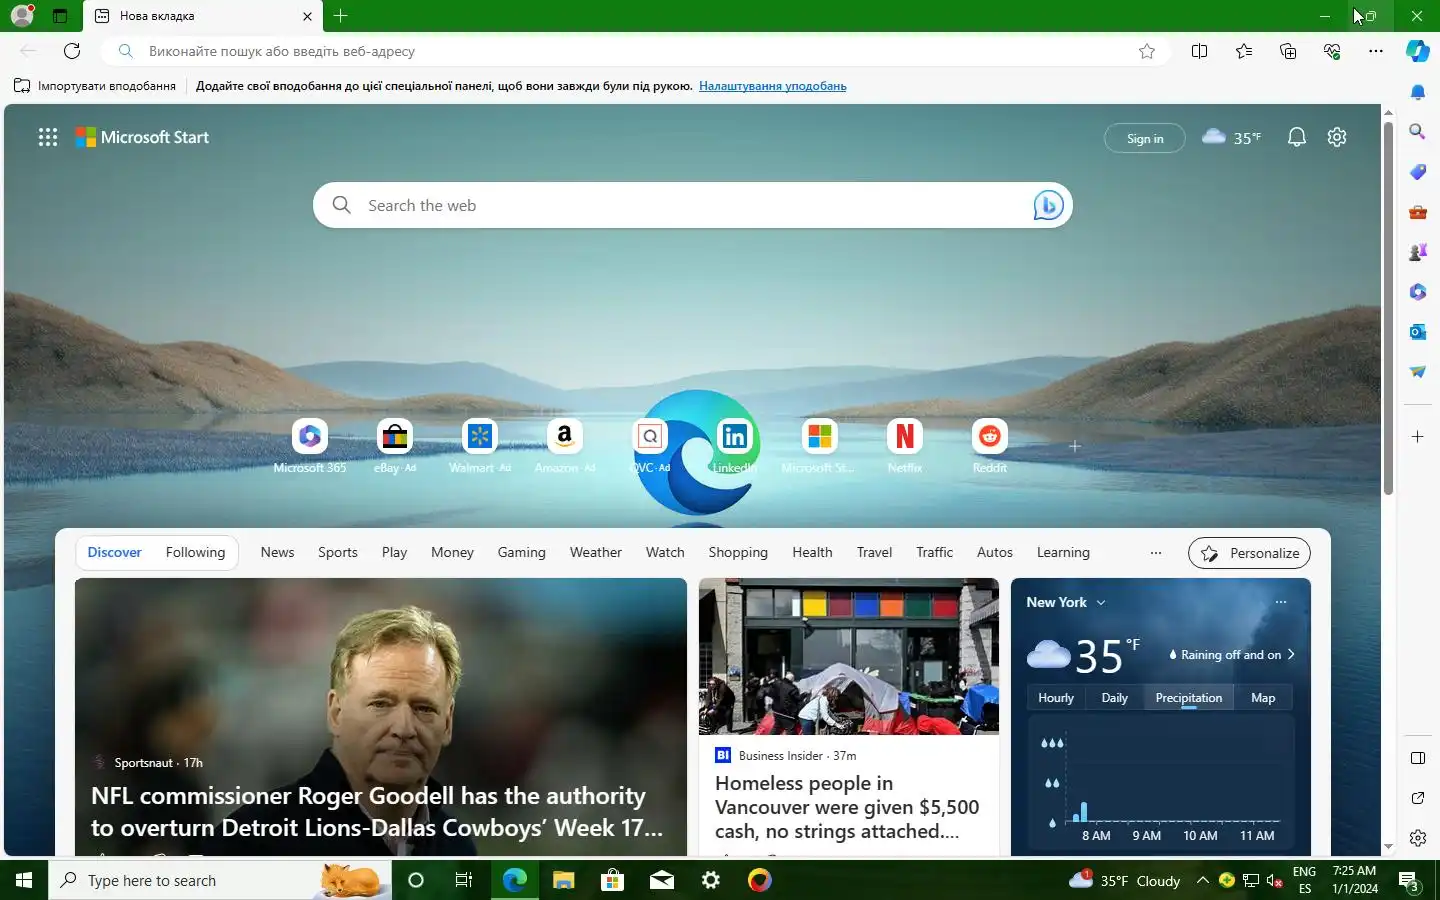Show hidden system tray icons
Viewport: 1440px width, 900px height.
point(1203,881)
